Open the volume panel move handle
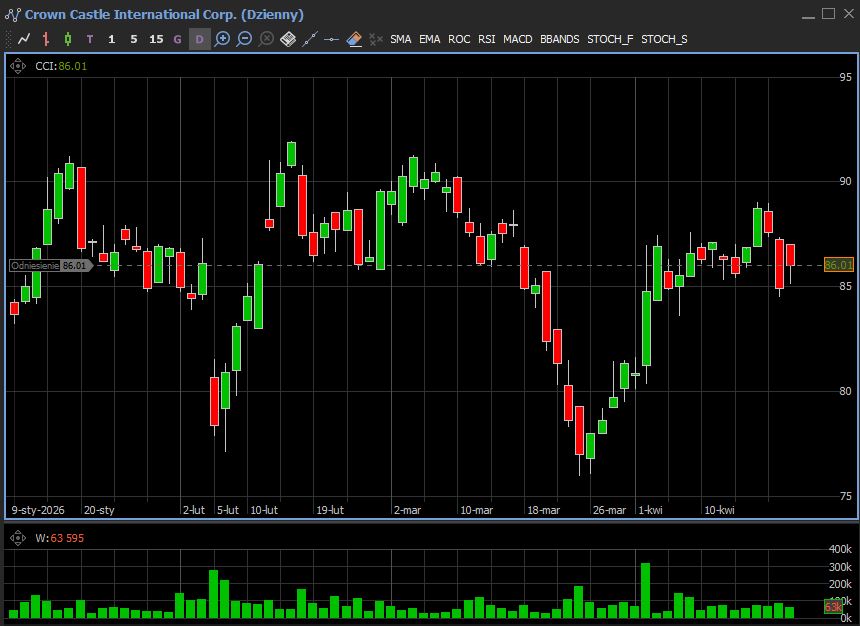This screenshot has height=626, width=860. [x=18, y=538]
